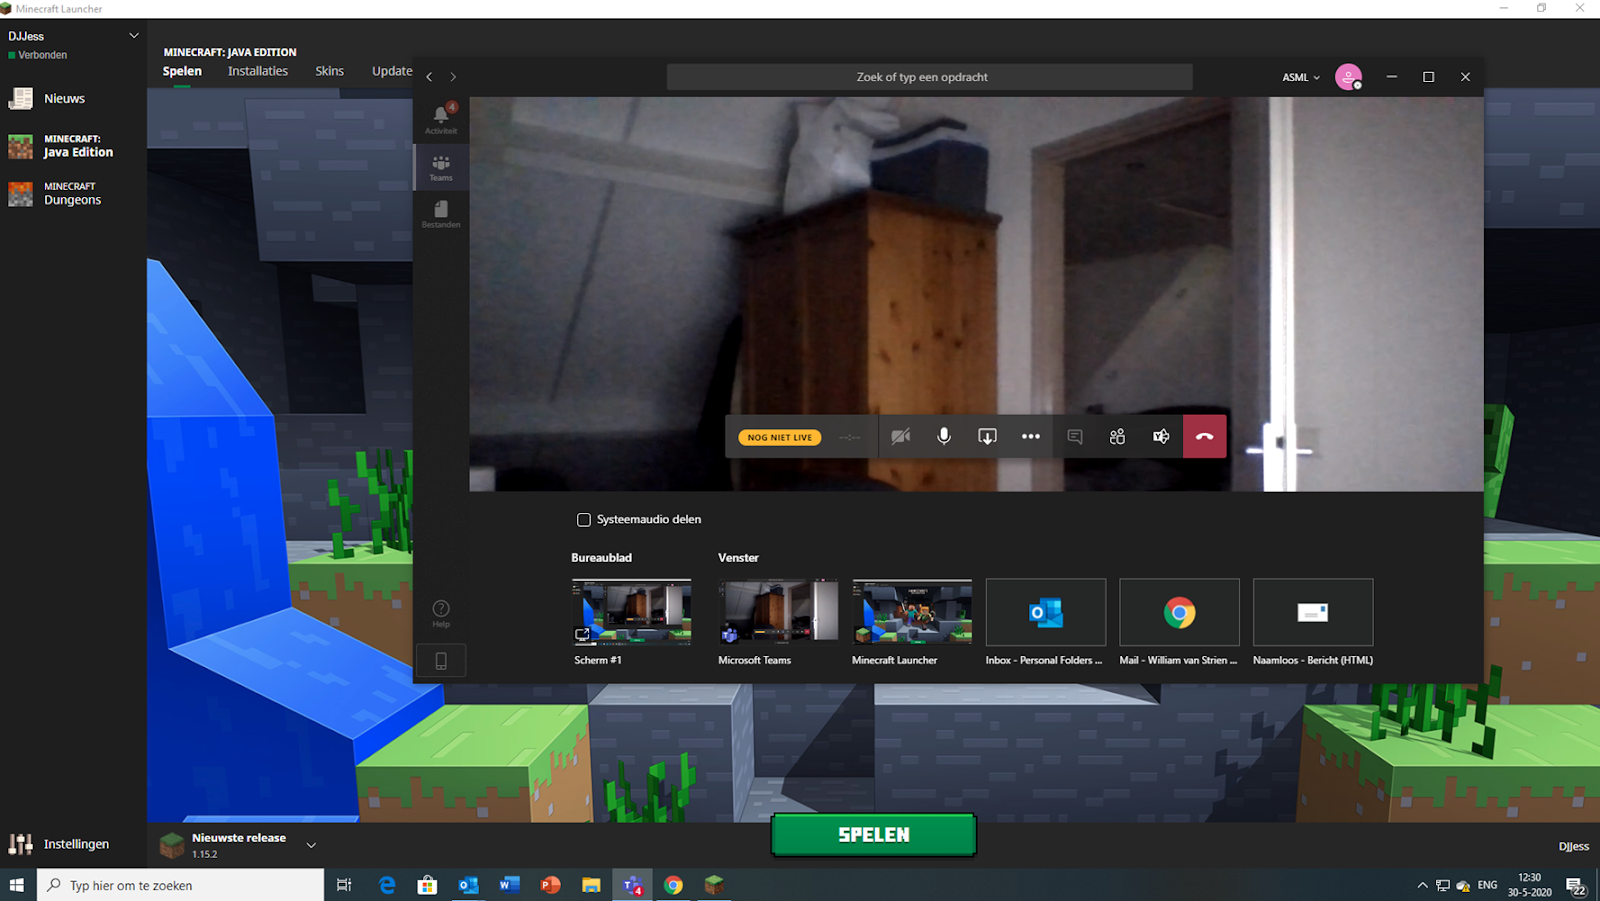Viewport: 1600px width, 901px height.
Task: Open the Windows notification center
Action: [1576, 885]
